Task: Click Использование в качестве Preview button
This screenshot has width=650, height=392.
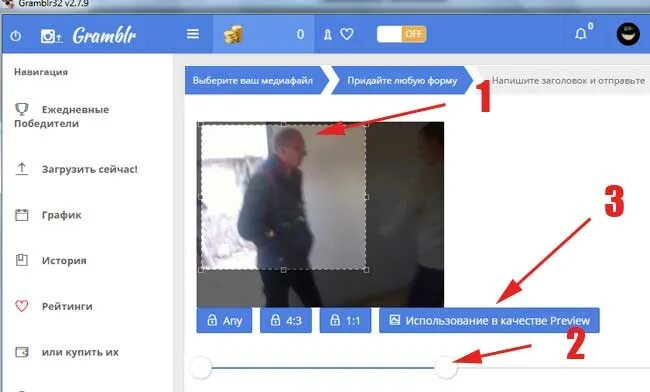Action: click(489, 320)
